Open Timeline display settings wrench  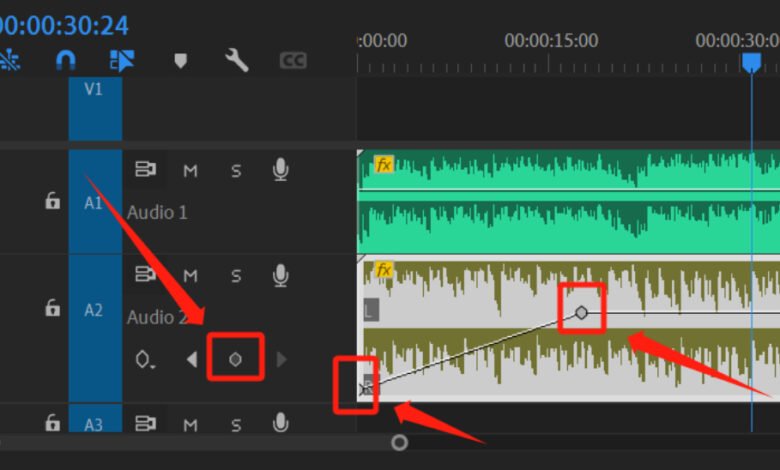236,60
